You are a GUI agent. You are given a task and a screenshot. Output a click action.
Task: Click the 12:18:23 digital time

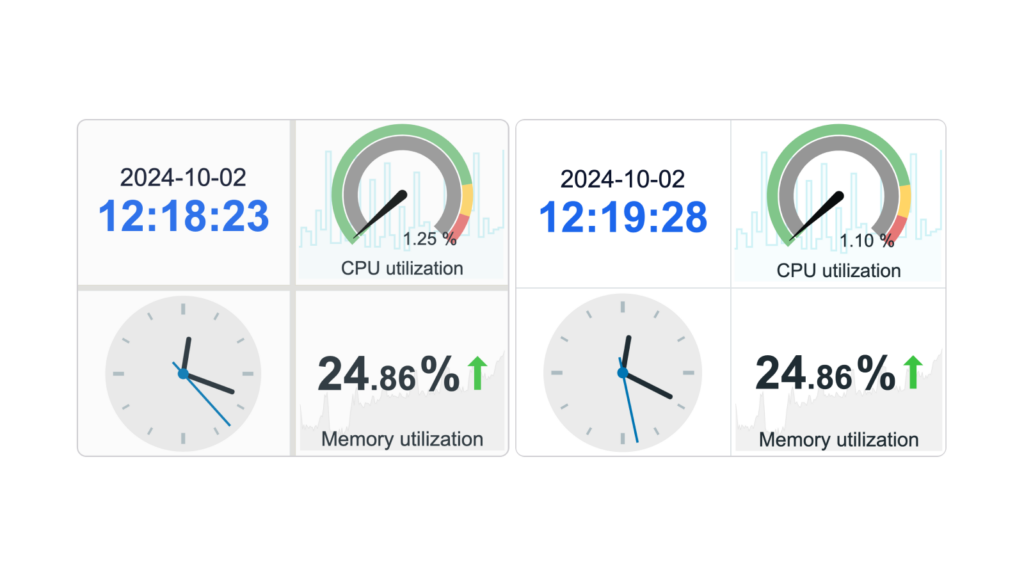[x=184, y=216]
